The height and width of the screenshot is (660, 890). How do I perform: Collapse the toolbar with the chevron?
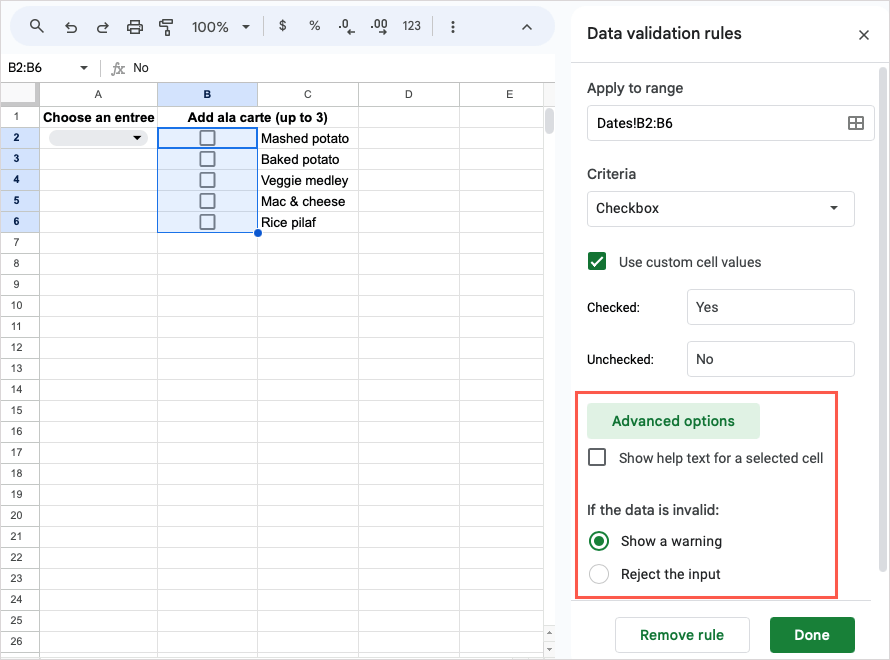[527, 26]
